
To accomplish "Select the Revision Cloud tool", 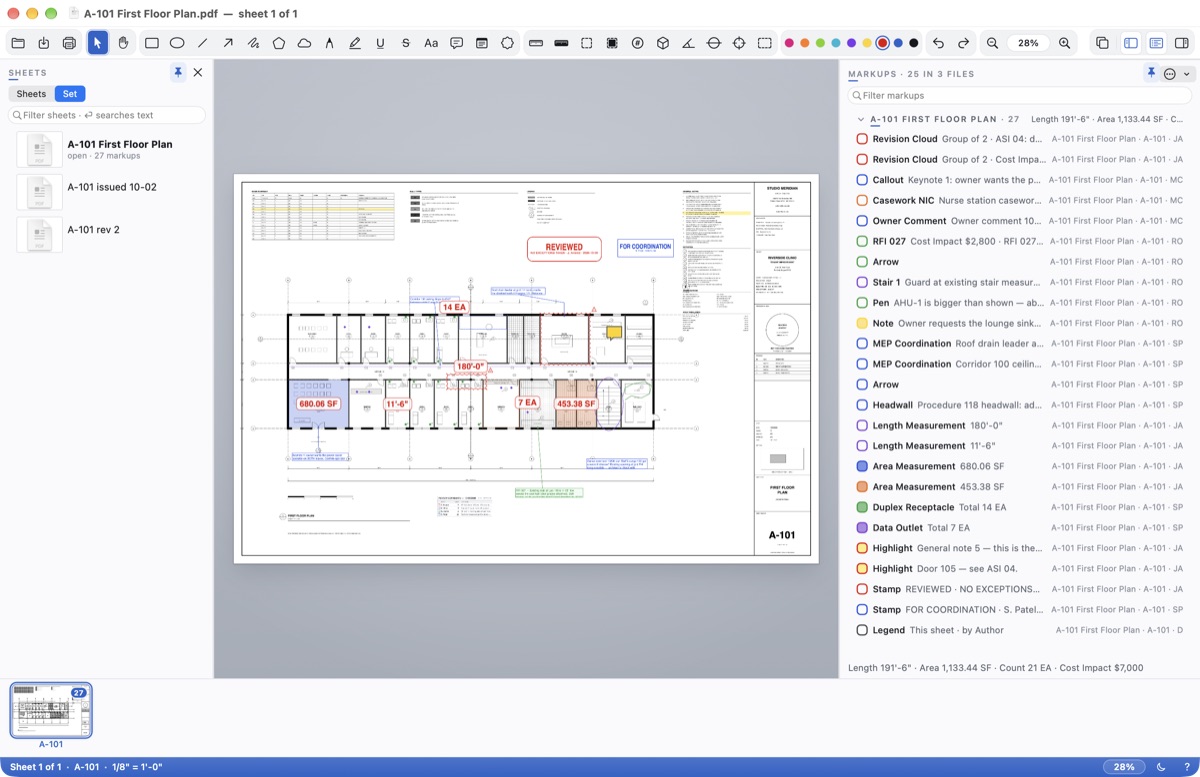I will [x=304, y=43].
